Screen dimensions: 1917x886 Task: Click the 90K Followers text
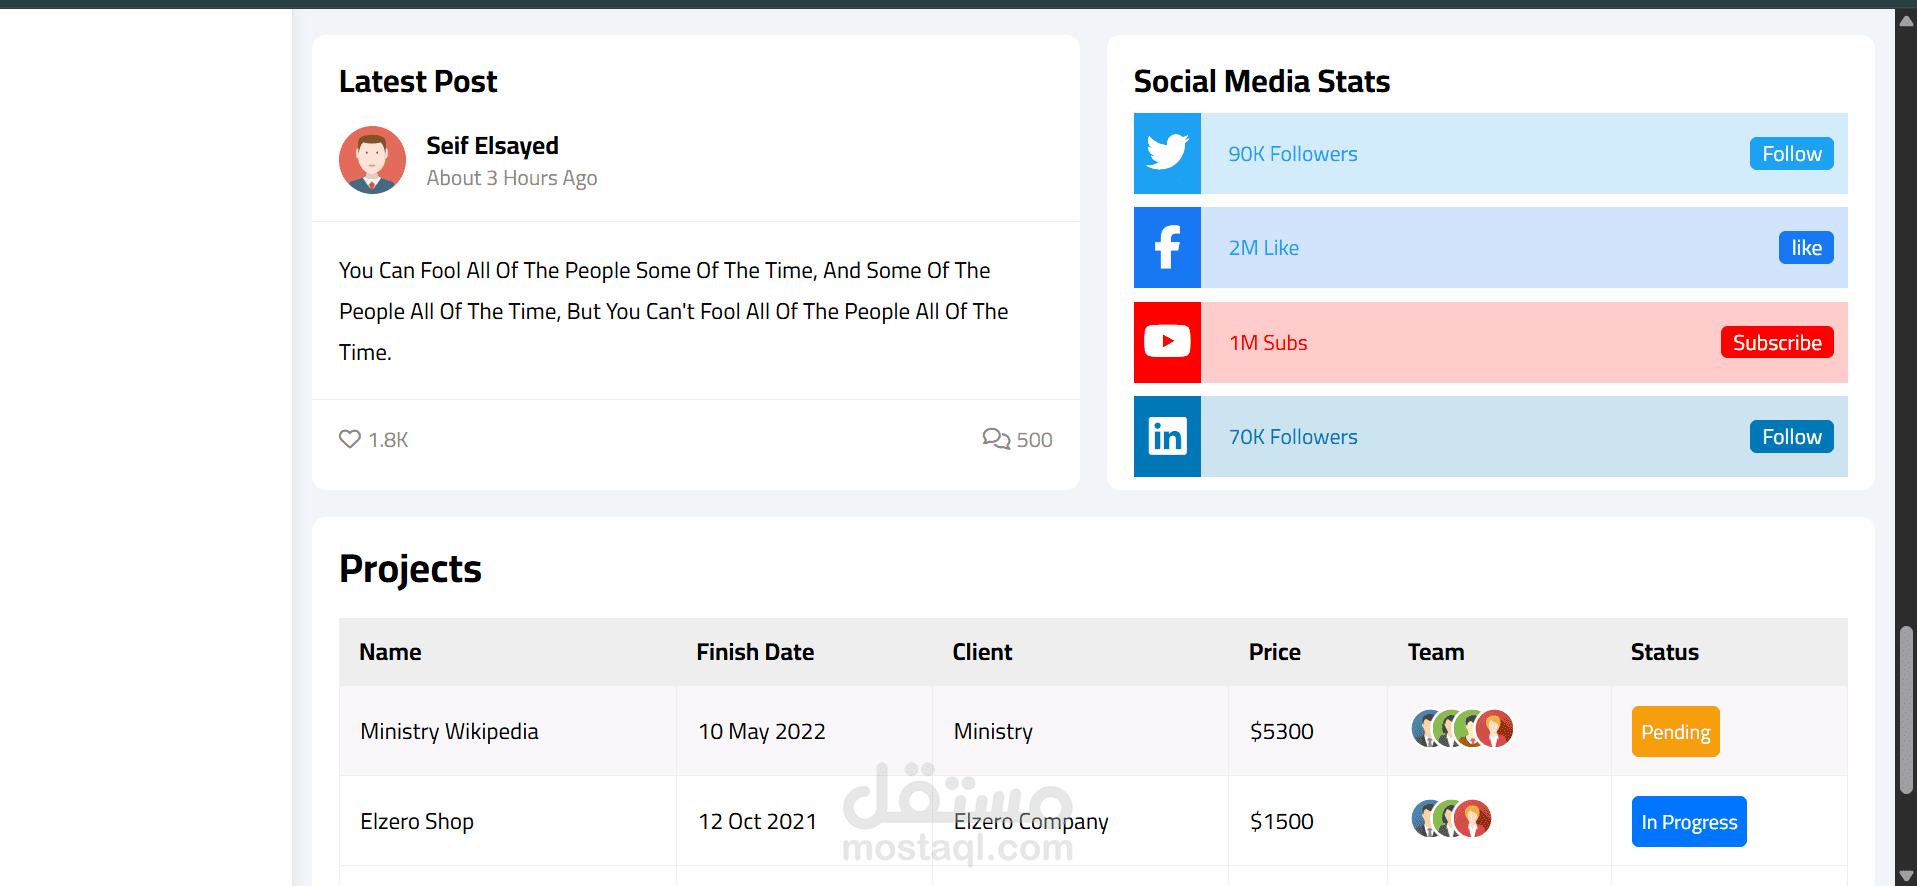[1292, 154]
